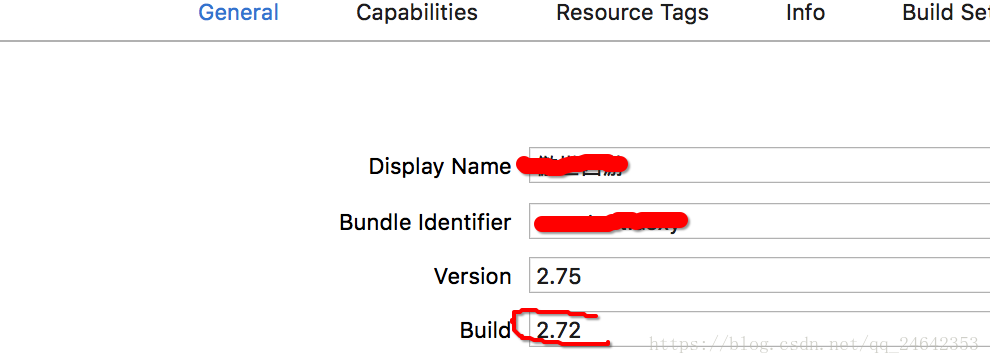Viewport: 990px width, 364px height.
Task: Click the Display Name label
Action: pos(439,167)
